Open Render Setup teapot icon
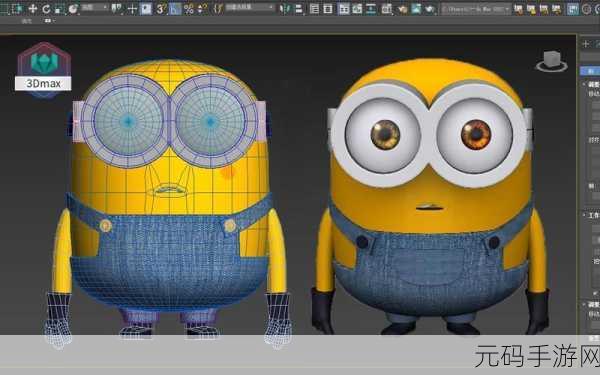 [402, 9]
